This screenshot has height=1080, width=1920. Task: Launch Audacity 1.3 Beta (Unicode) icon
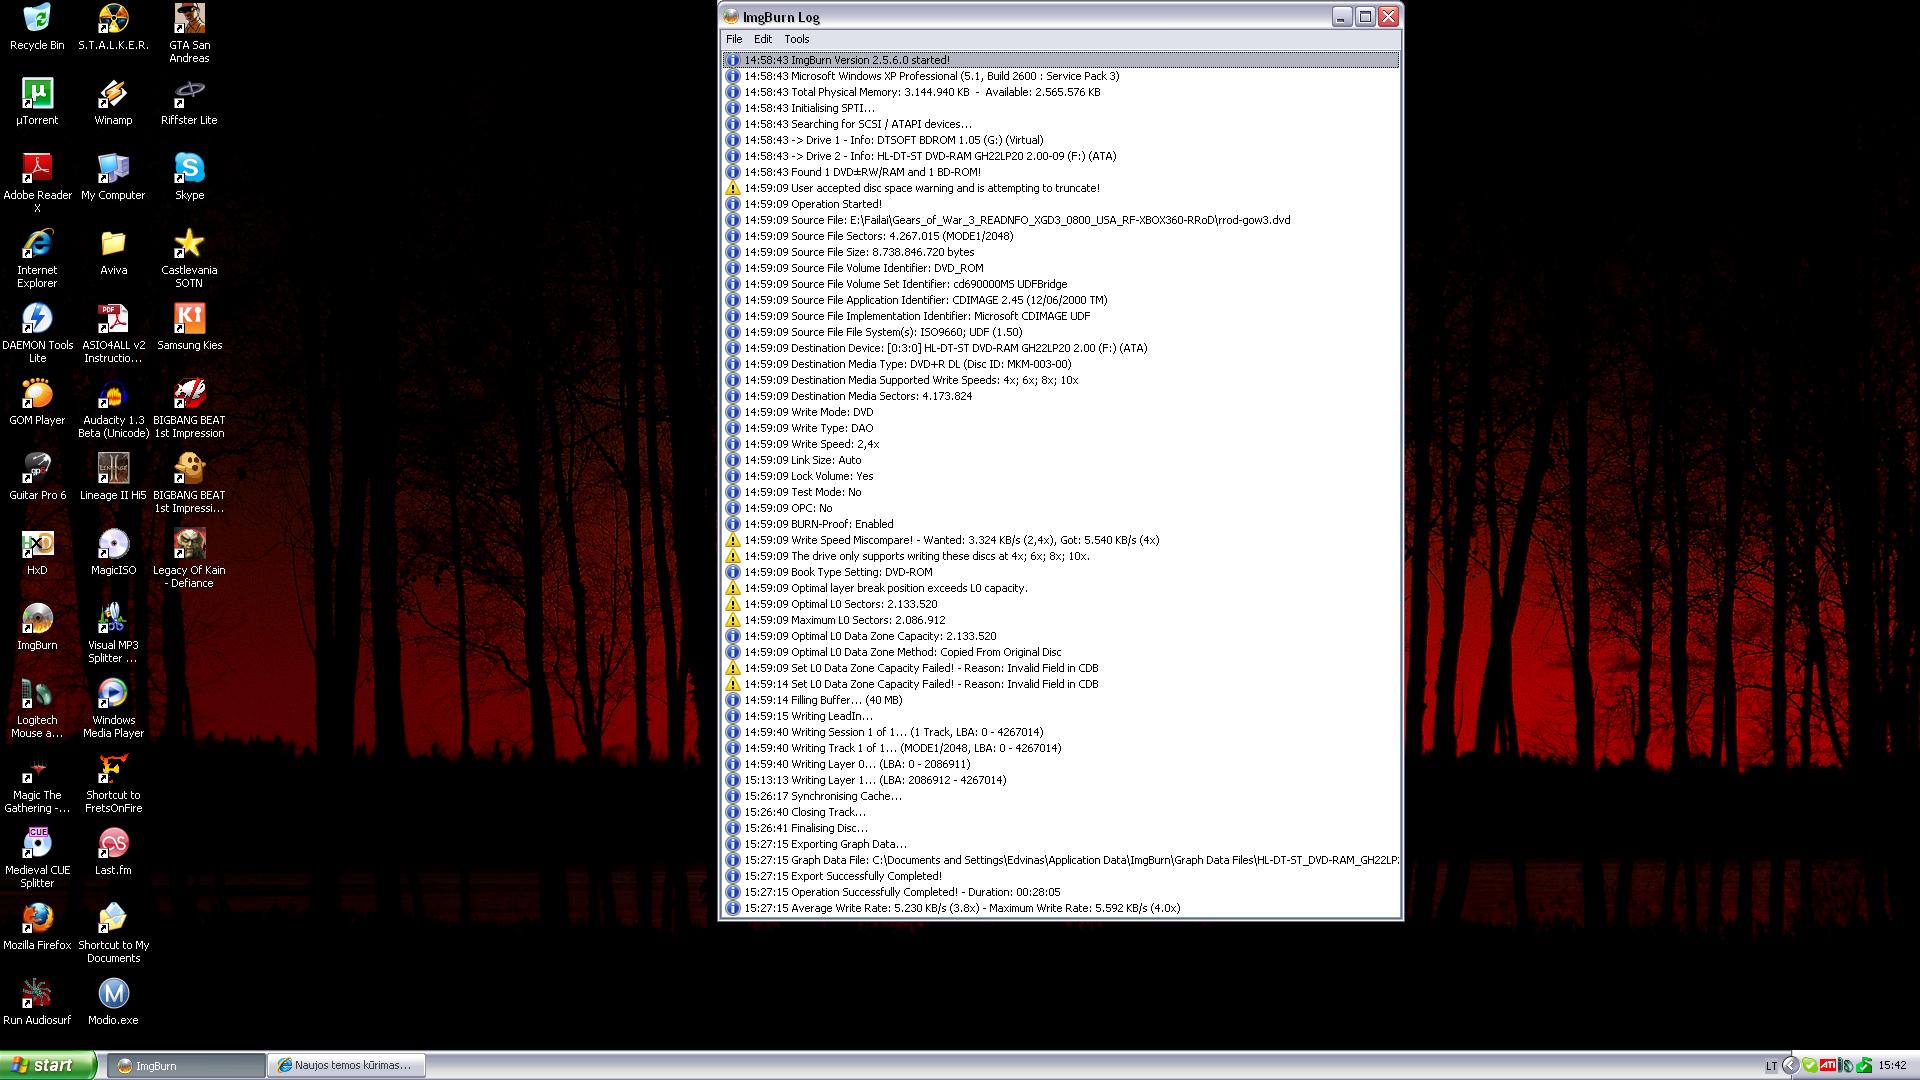[113, 408]
